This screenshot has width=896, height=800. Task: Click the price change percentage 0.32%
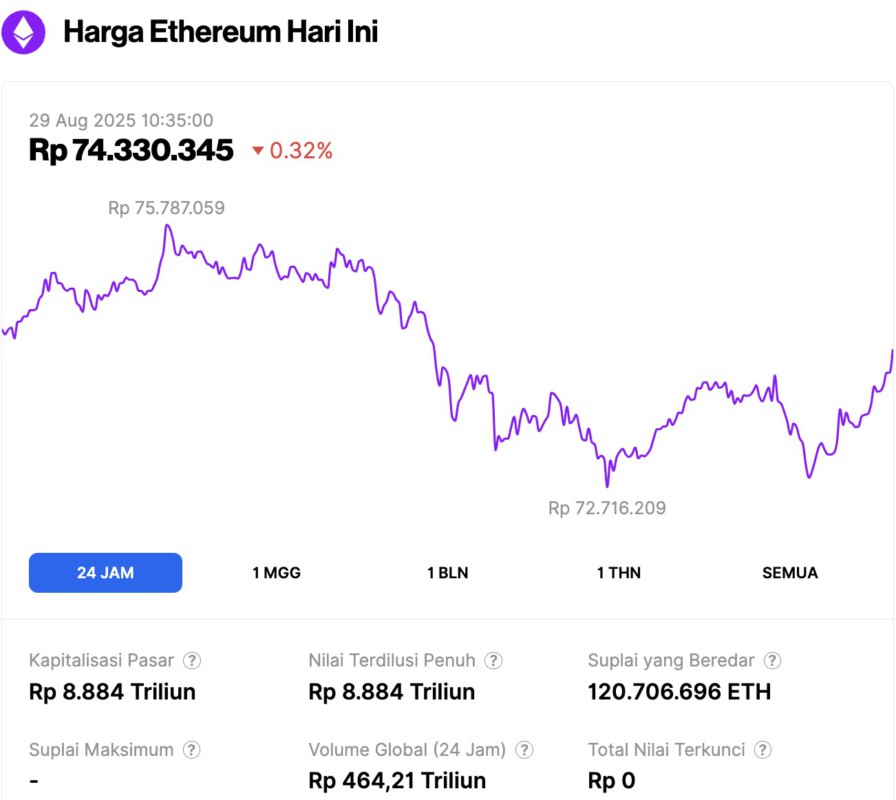300,152
